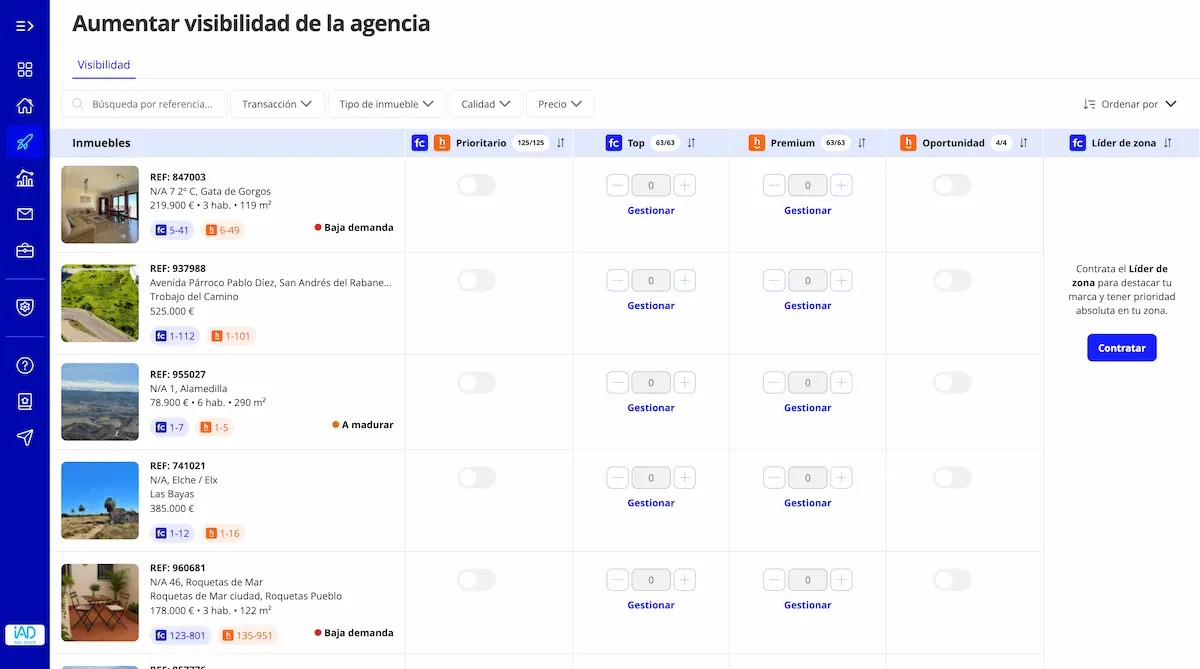The width and height of the screenshot is (1200, 669).
Task: Toggle Prioritario for REF 847003
Action: [x=476, y=185]
